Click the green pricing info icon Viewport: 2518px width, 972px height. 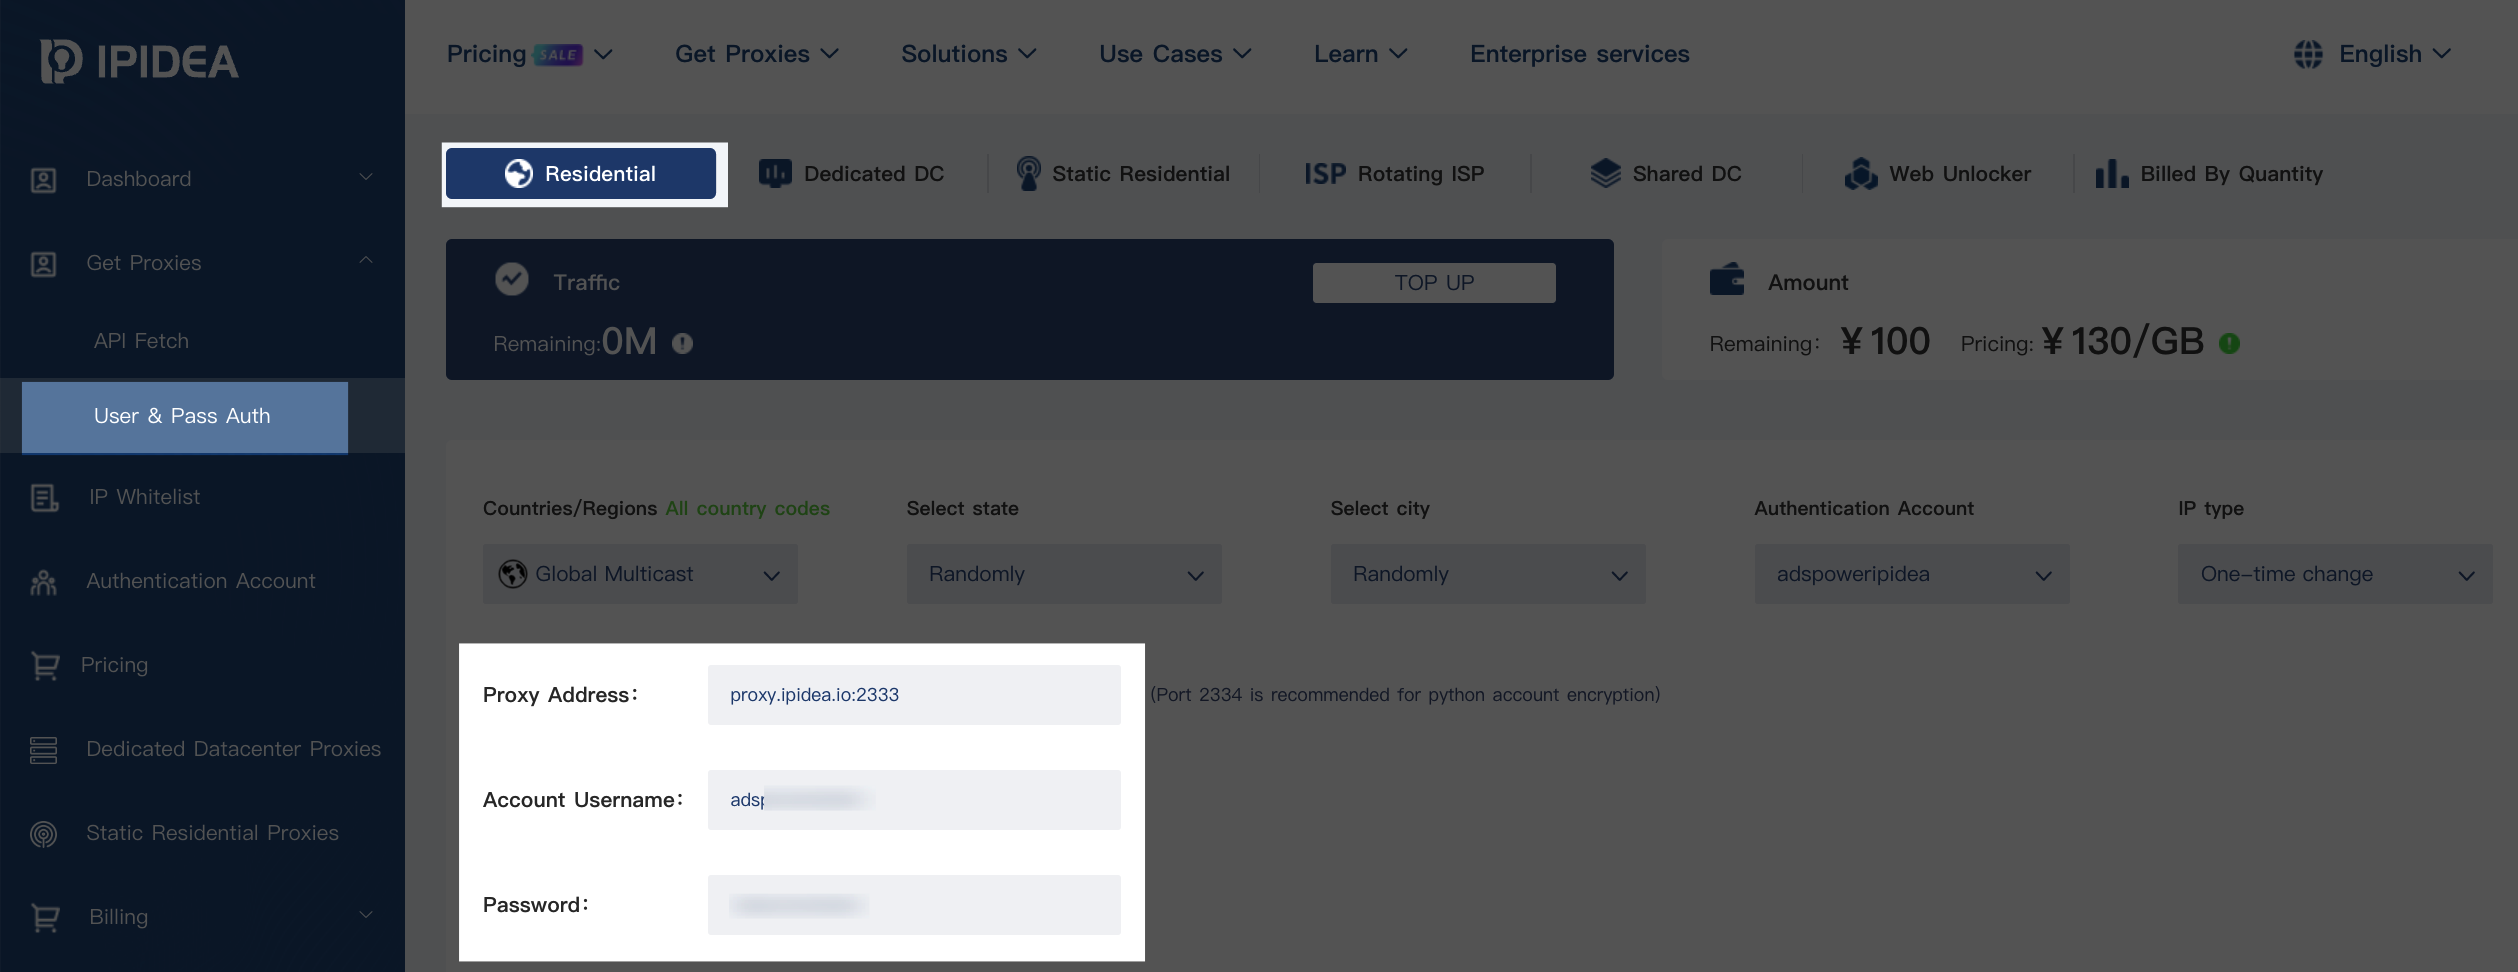tap(2231, 343)
